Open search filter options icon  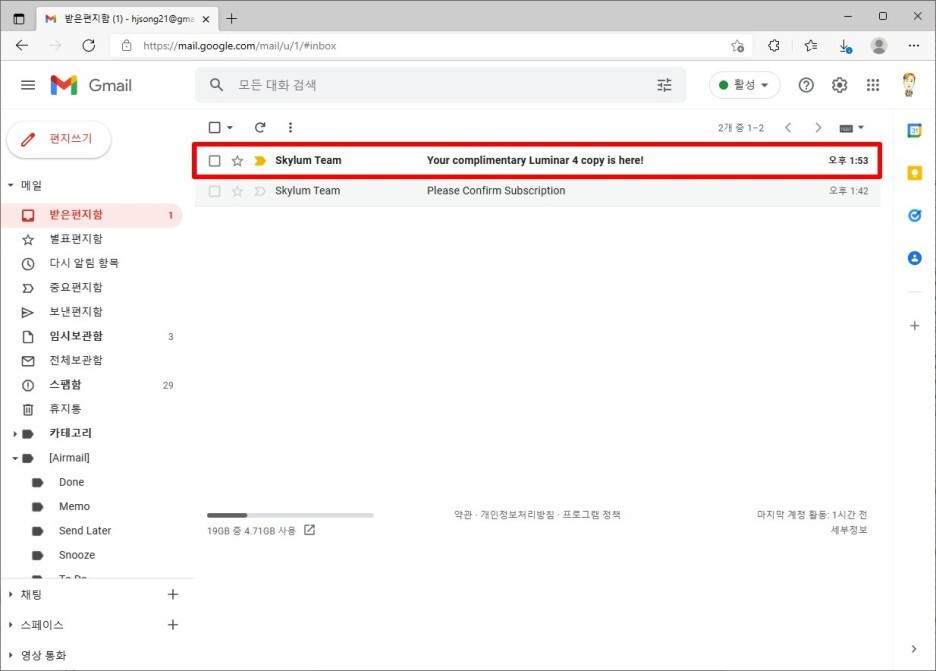(x=664, y=85)
